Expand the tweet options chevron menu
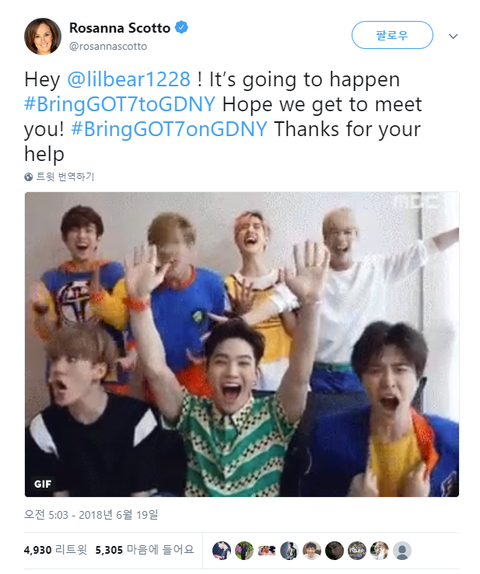The height and width of the screenshot is (574, 480). (x=453, y=36)
